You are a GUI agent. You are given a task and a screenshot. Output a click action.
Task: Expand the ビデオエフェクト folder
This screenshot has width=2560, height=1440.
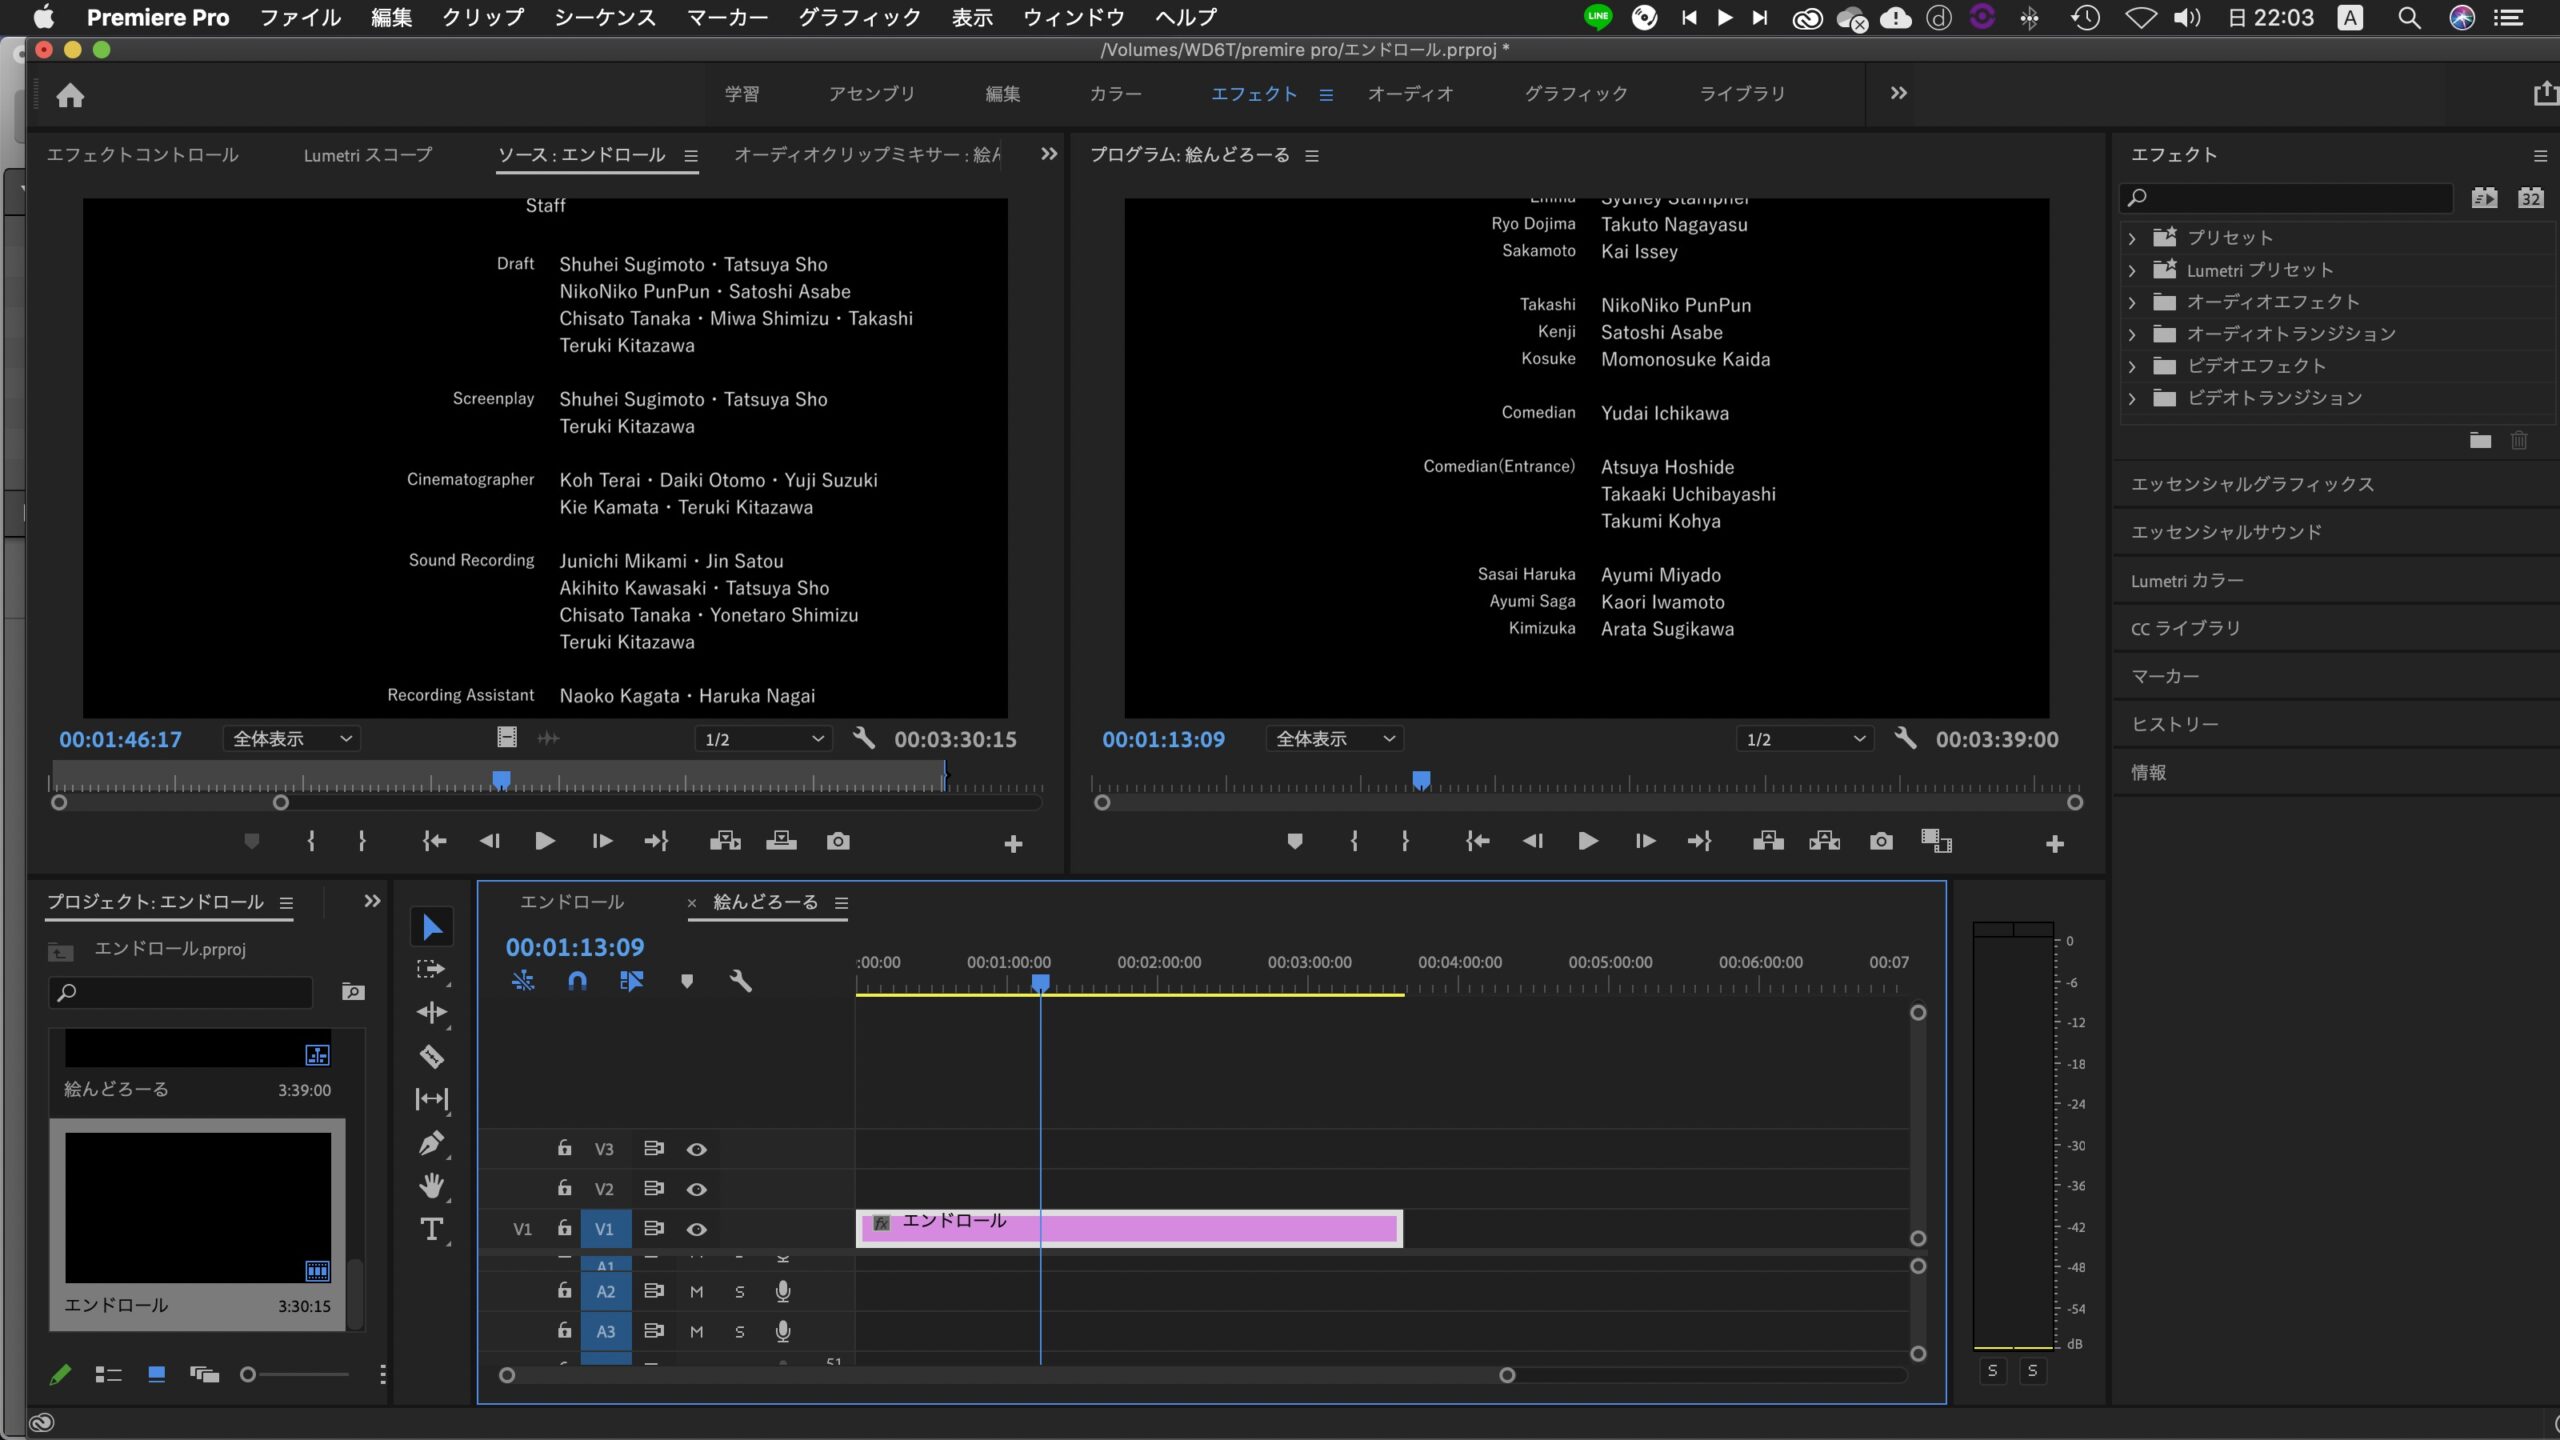point(2132,366)
